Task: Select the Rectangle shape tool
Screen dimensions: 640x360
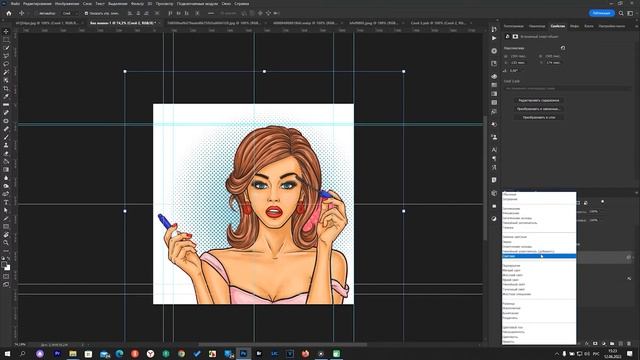Action: [6, 227]
